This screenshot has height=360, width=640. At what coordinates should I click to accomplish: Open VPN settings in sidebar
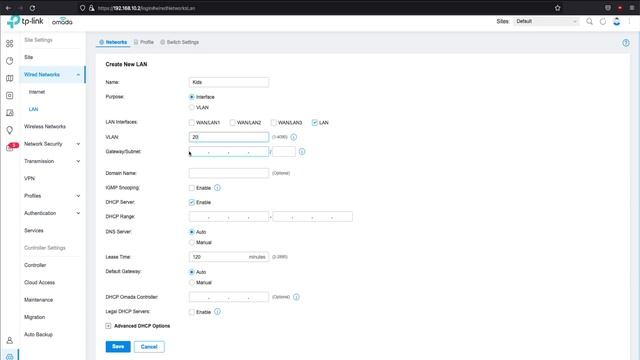click(29, 179)
